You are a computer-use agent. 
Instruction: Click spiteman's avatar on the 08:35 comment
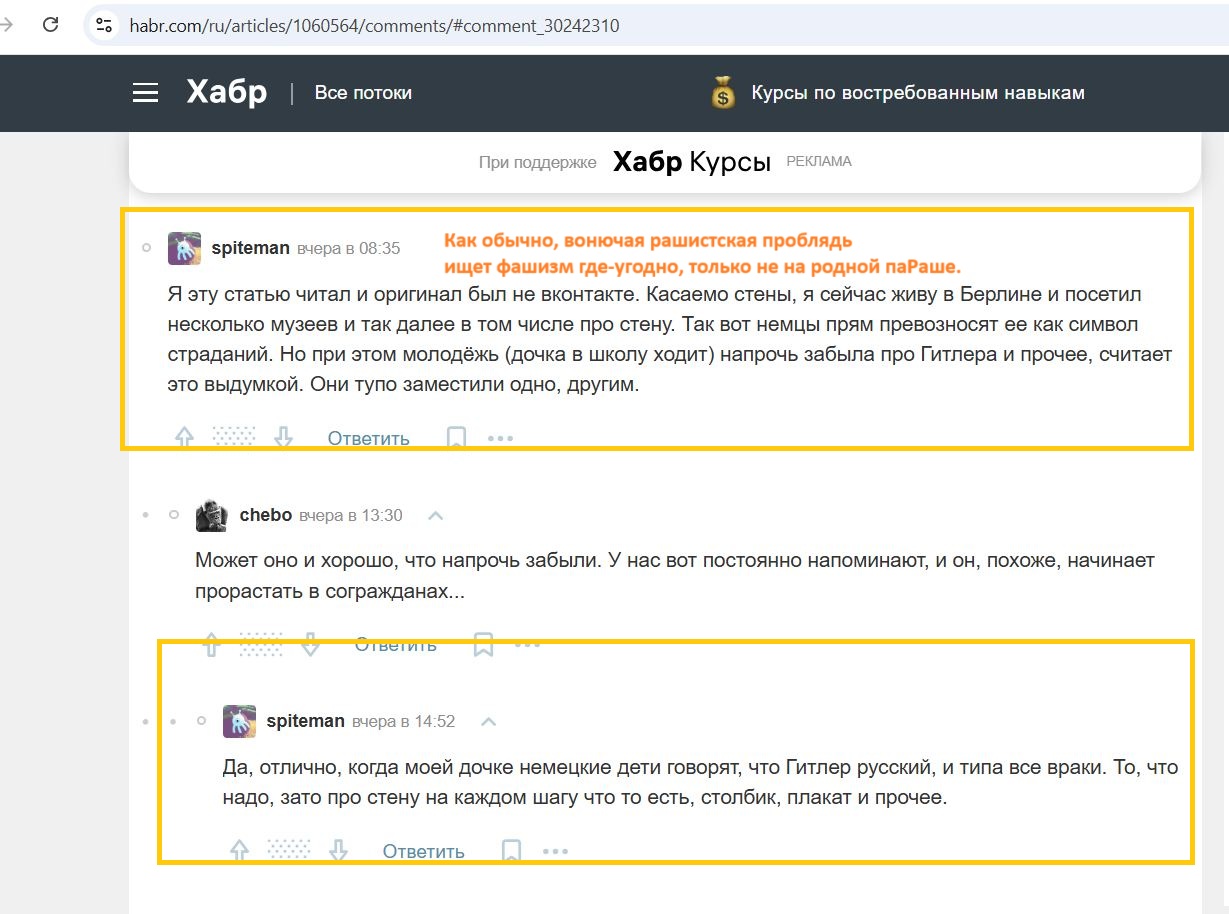[184, 248]
